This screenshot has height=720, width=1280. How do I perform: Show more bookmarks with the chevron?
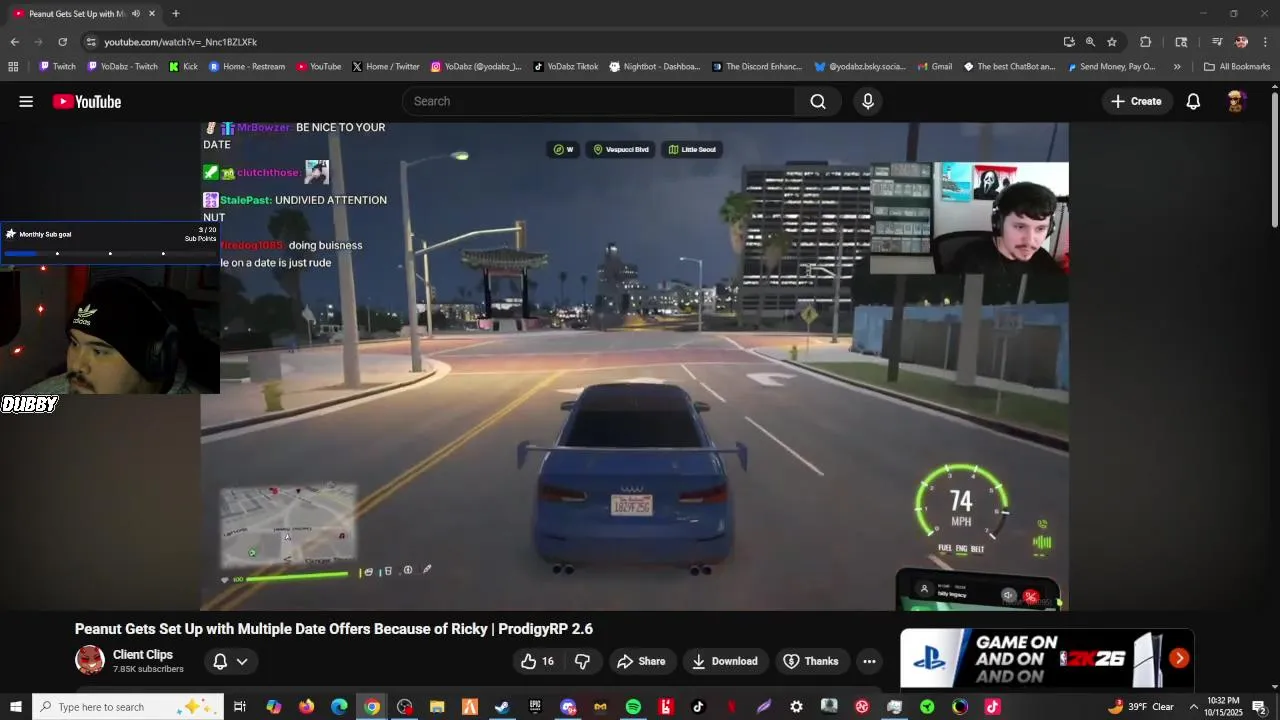(1177, 67)
